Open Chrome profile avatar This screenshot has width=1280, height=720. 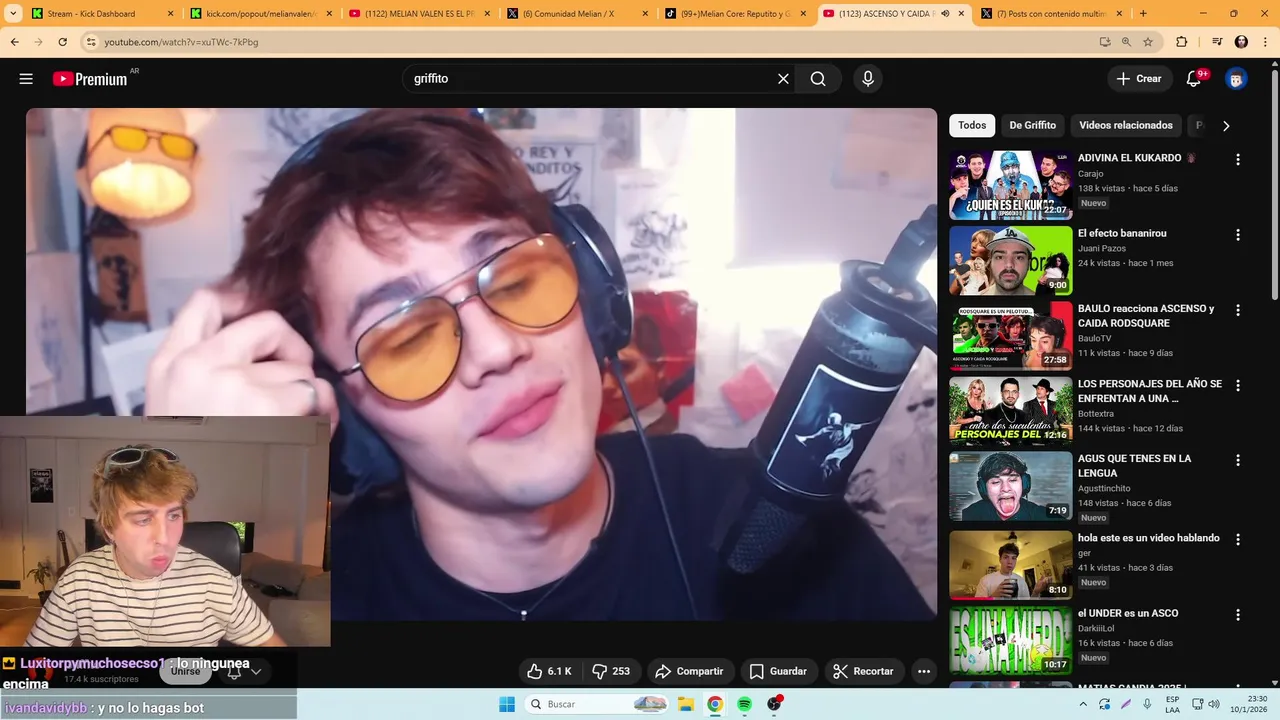1242,42
